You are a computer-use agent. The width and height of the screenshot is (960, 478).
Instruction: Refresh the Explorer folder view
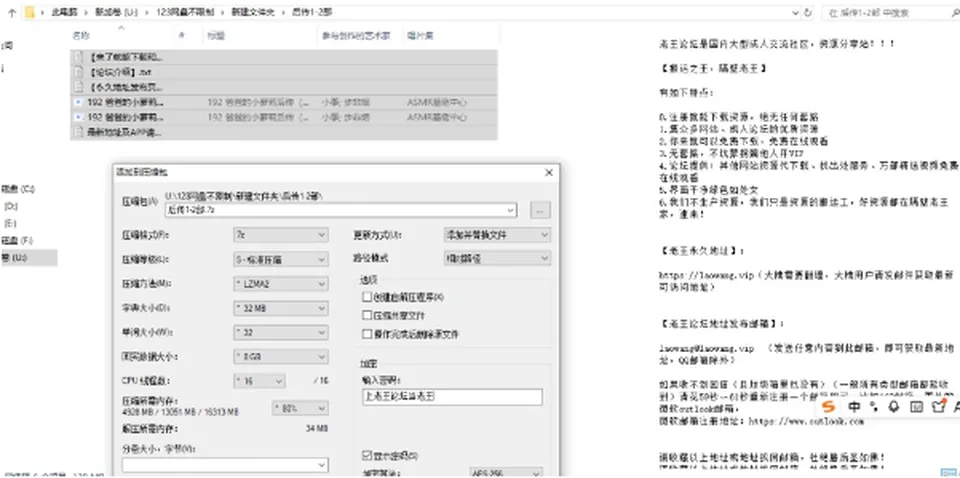[x=809, y=12]
